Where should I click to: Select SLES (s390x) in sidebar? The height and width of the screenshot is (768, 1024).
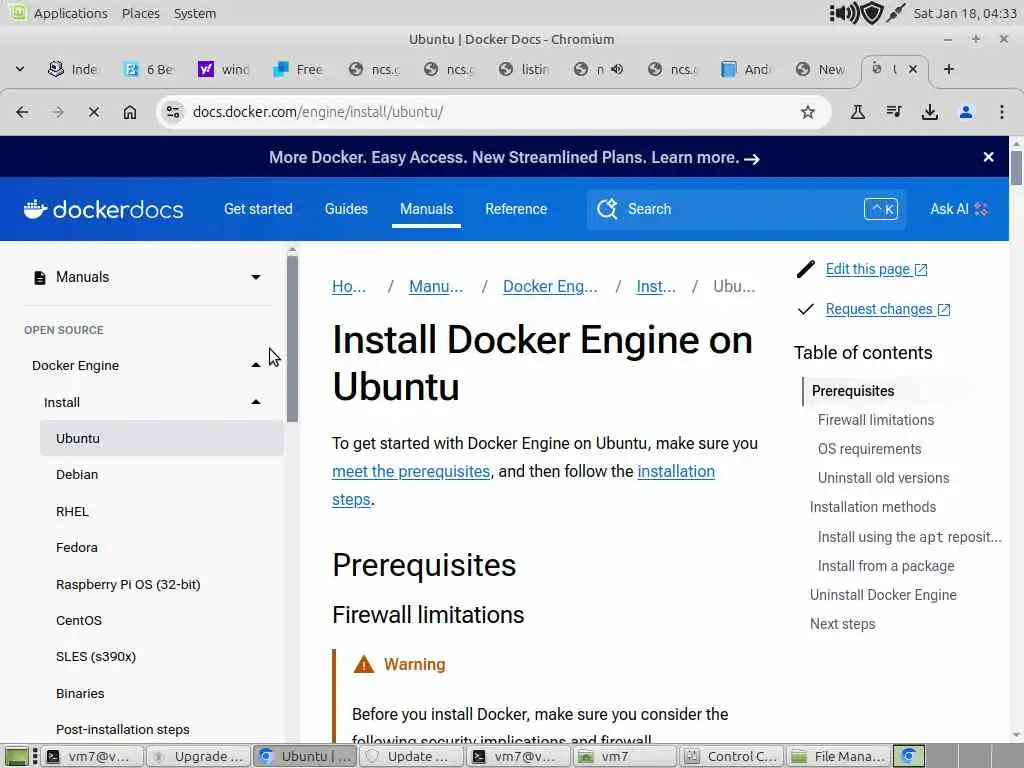click(x=96, y=656)
